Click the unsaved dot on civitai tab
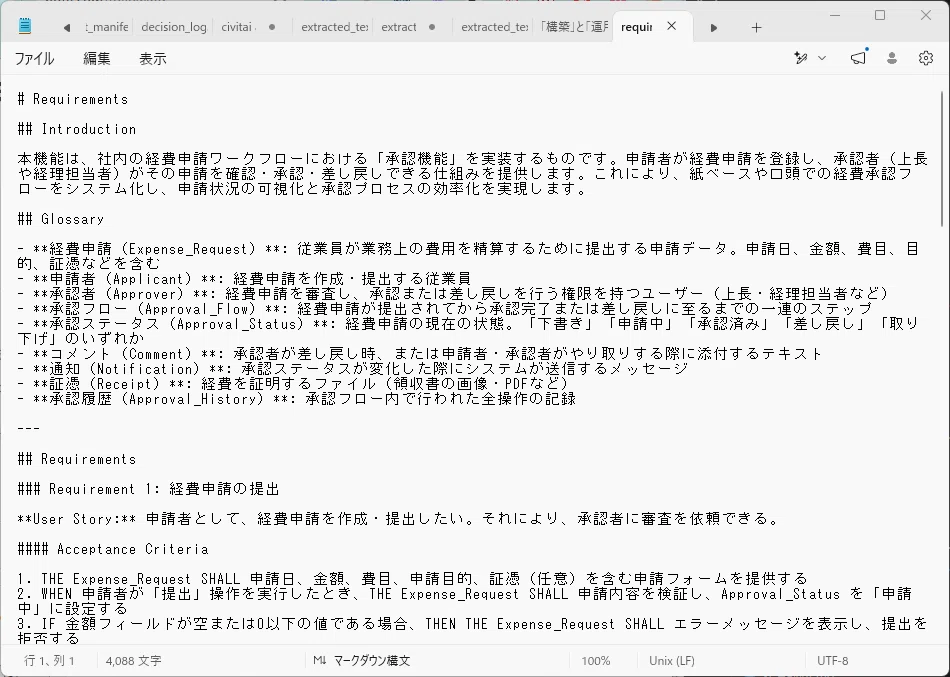Viewport: 950px width, 677px height. tap(272, 27)
